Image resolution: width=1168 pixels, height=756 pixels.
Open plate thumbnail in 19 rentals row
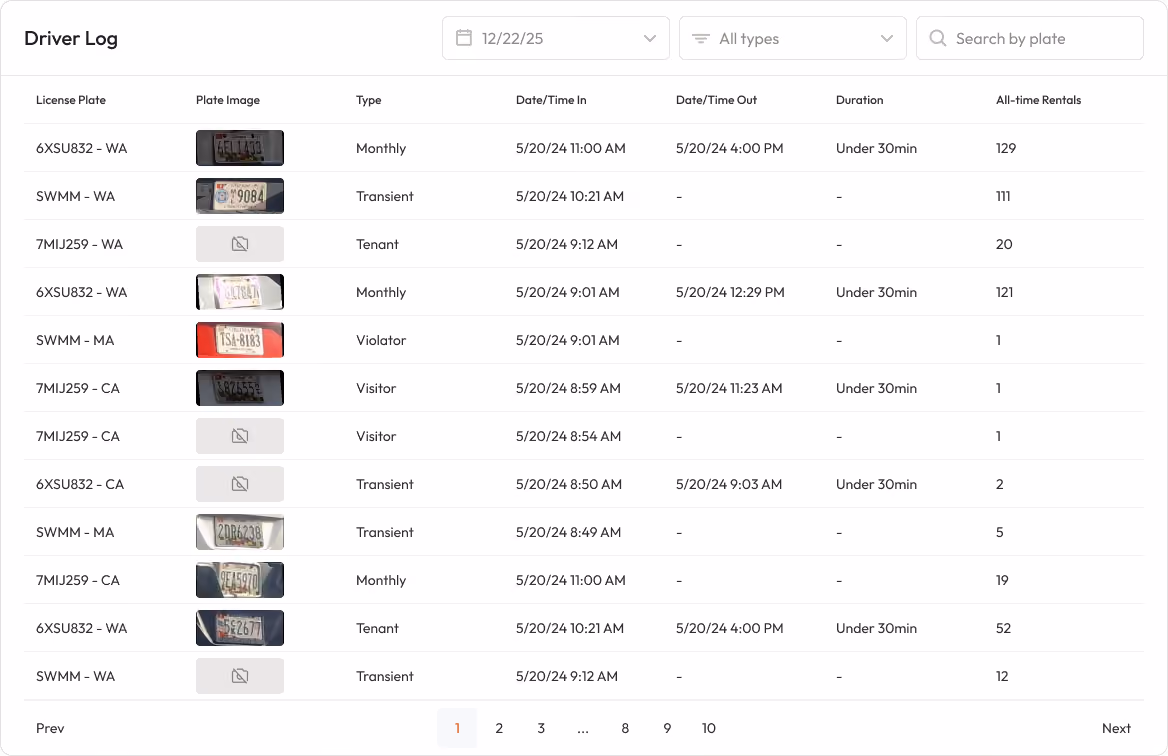[240, 579]
